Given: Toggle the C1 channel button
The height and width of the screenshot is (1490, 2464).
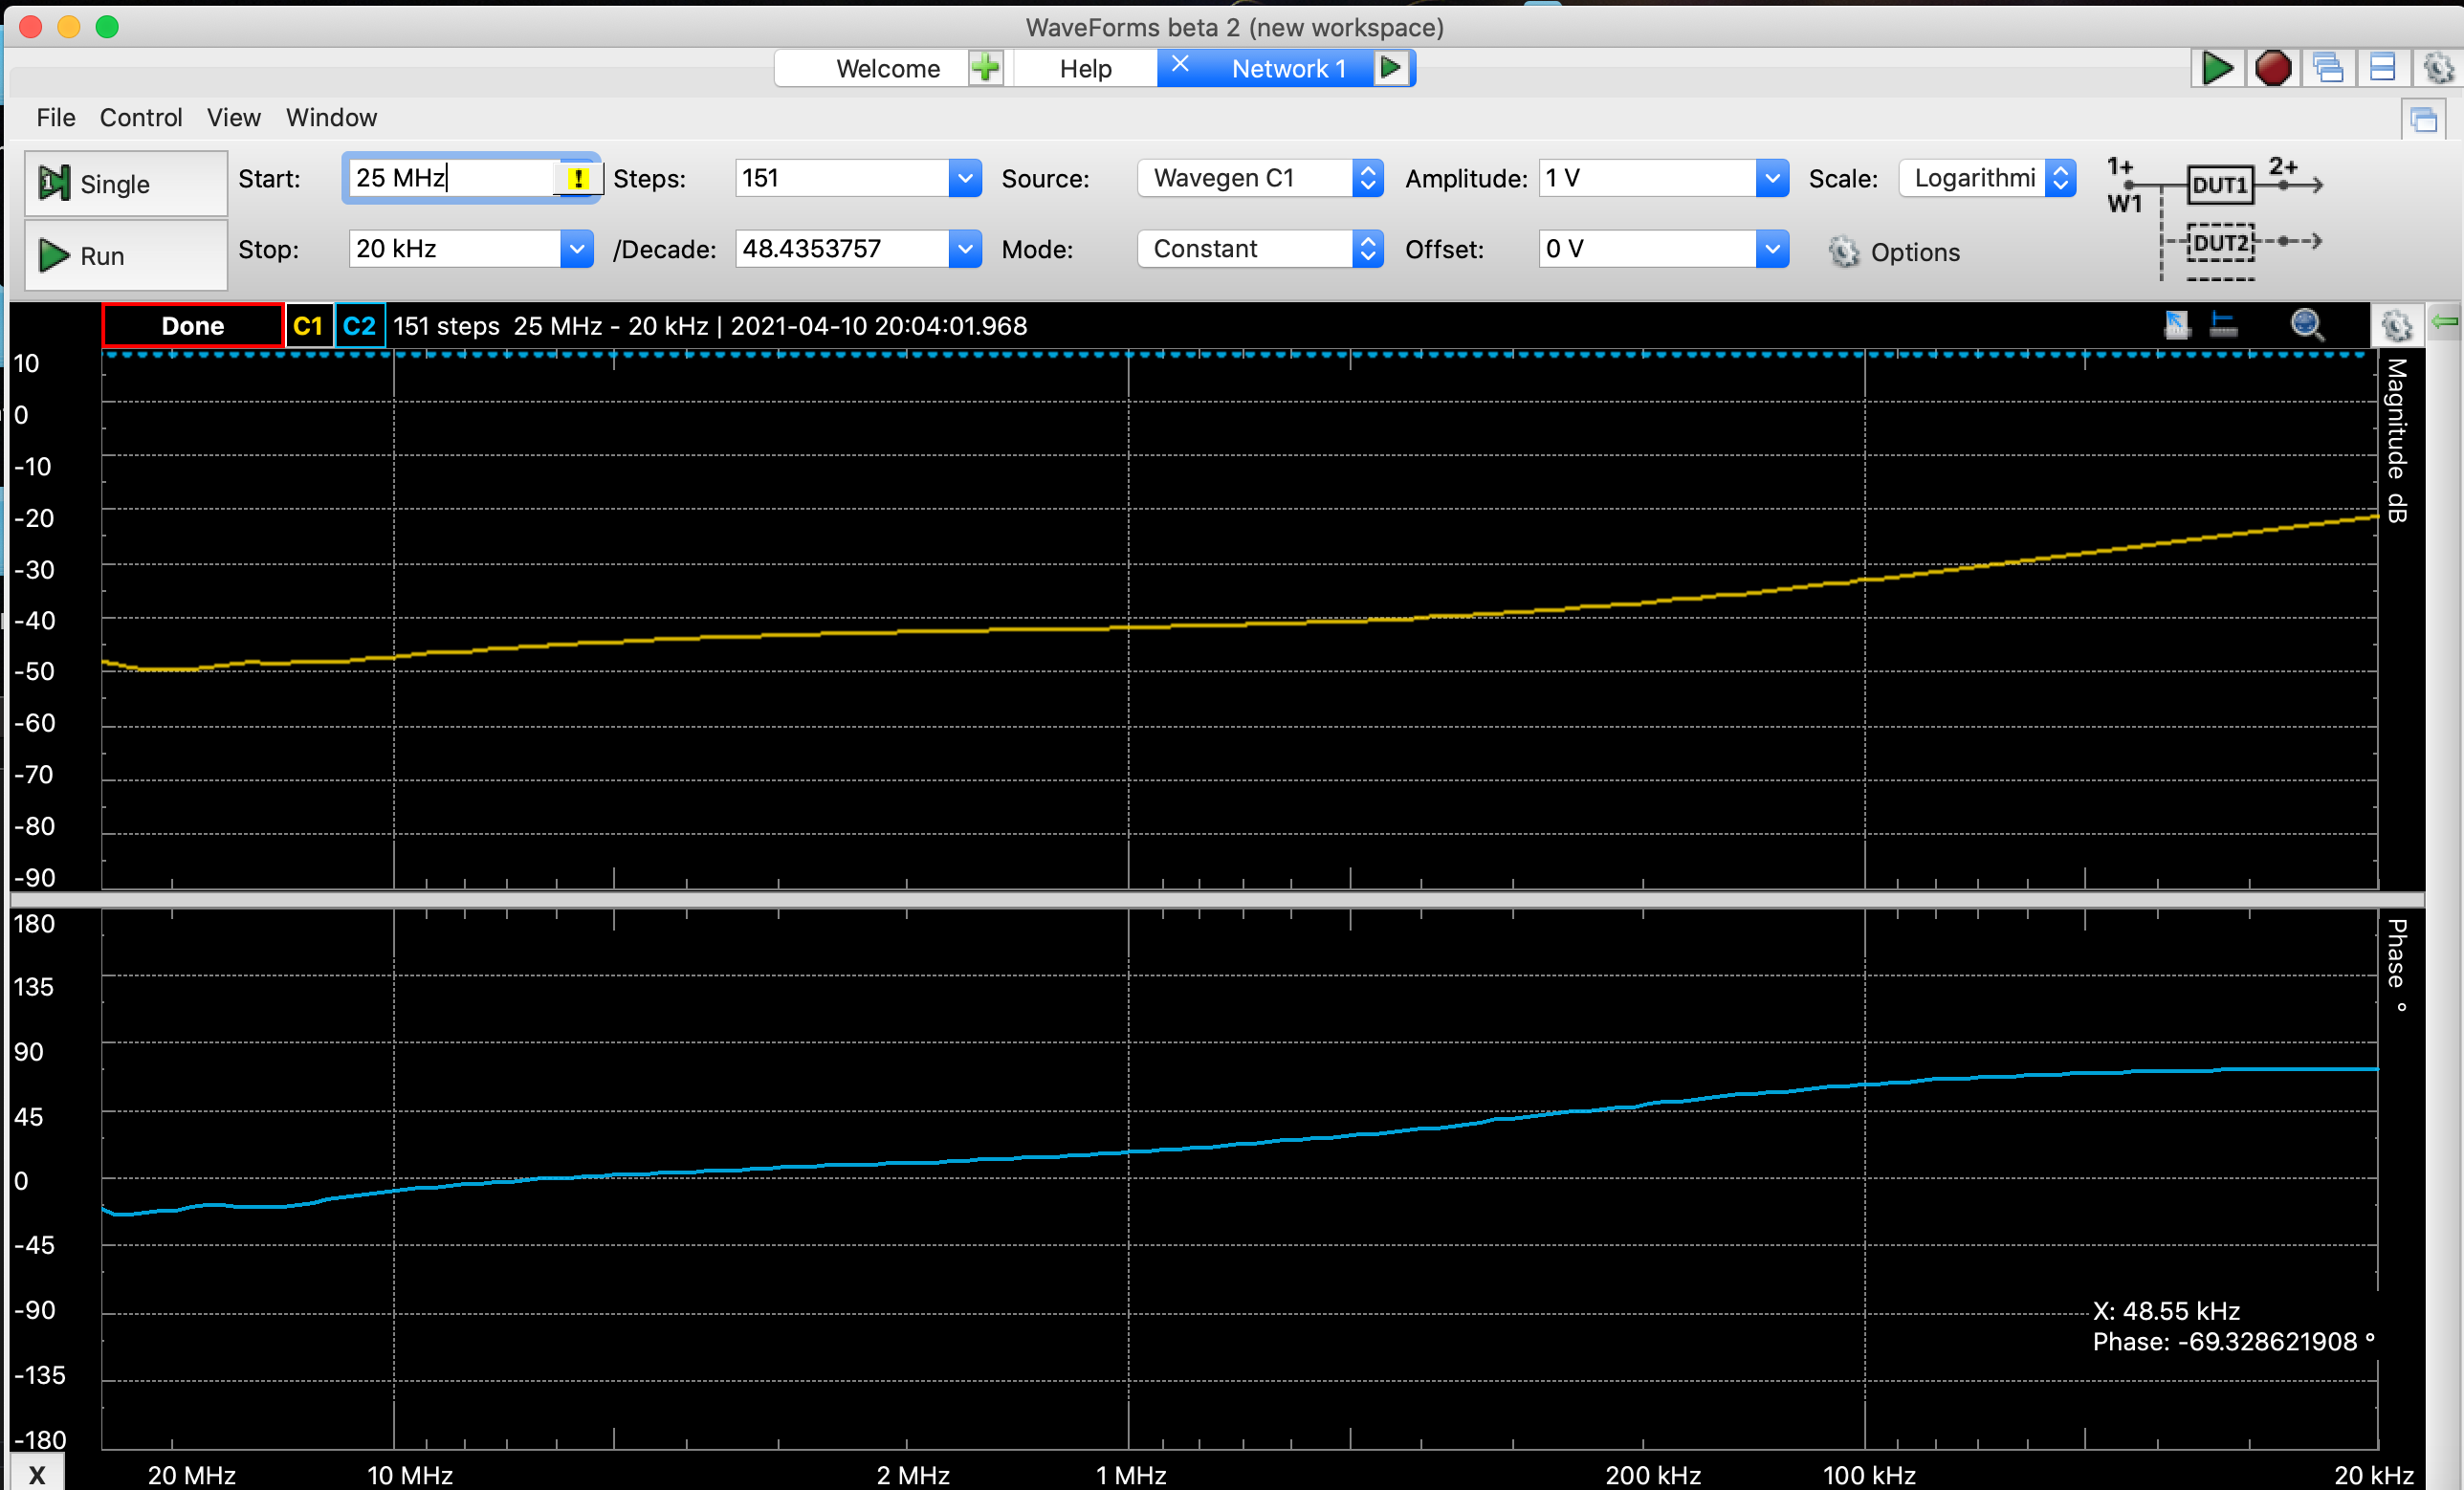Looking at the screenshot, I should point(308,326).
